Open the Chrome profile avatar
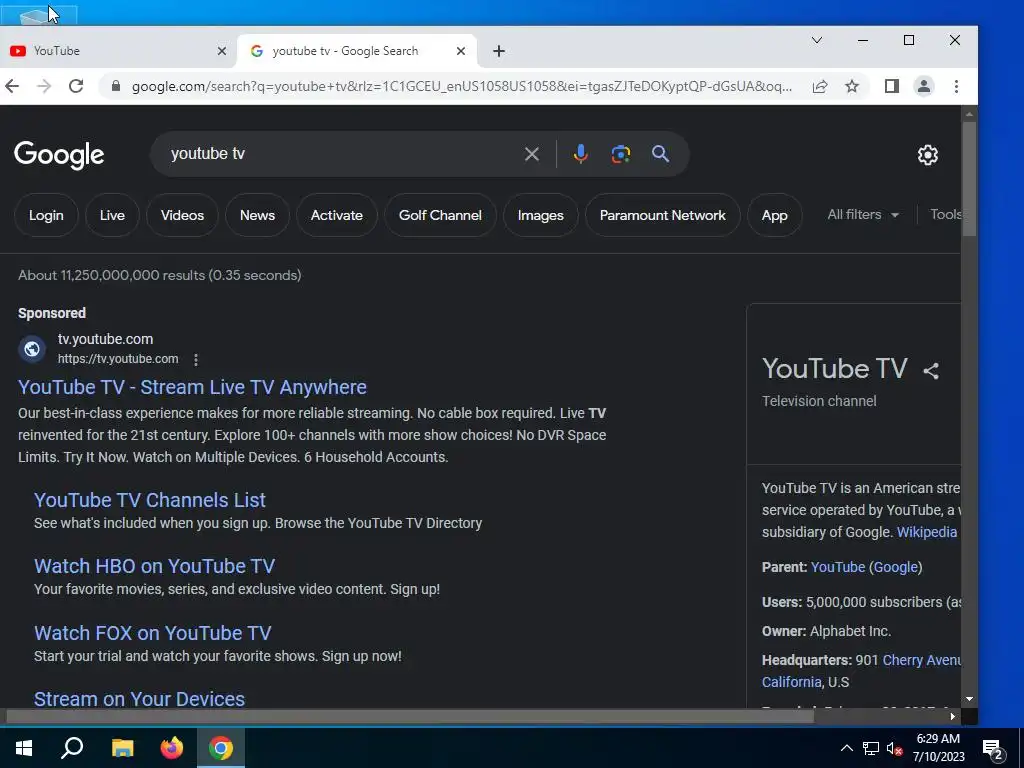This screenshot has width=1024, height=768. [923, 86]
